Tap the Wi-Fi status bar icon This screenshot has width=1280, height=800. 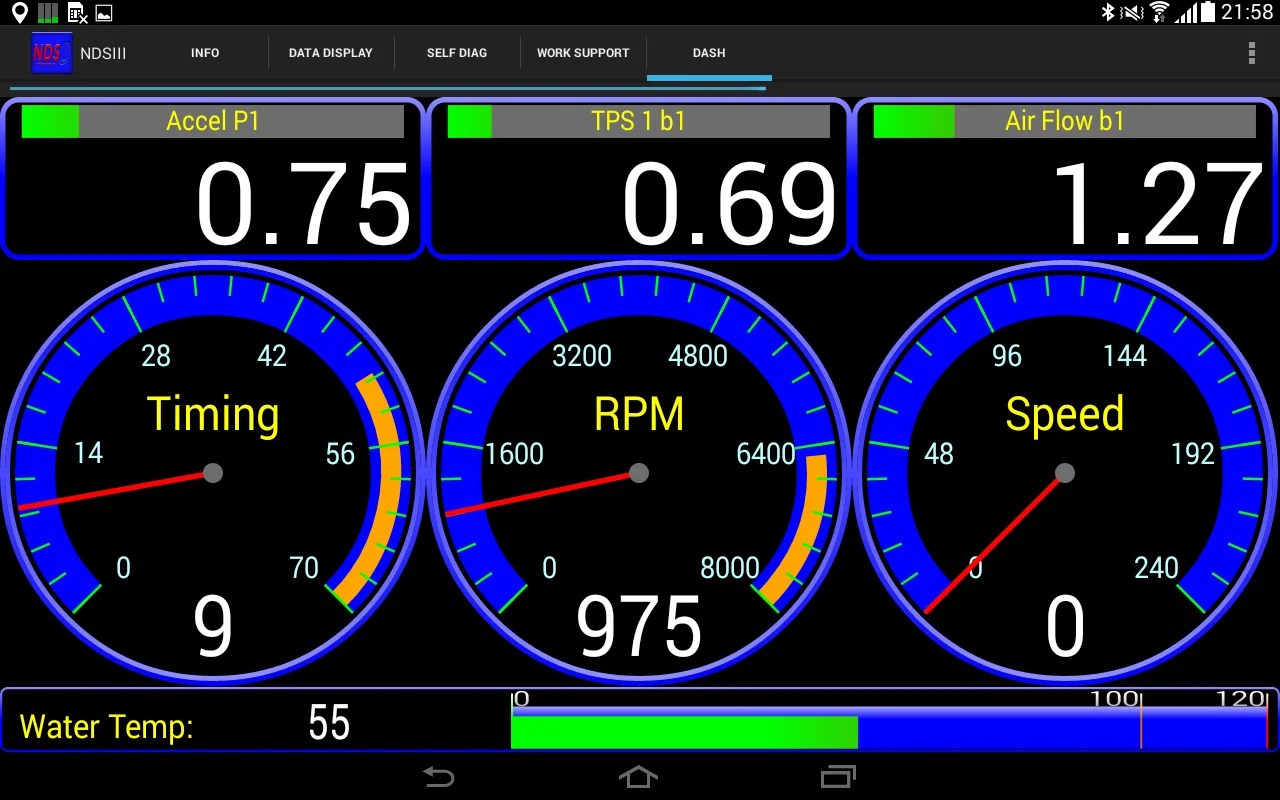1159,12
